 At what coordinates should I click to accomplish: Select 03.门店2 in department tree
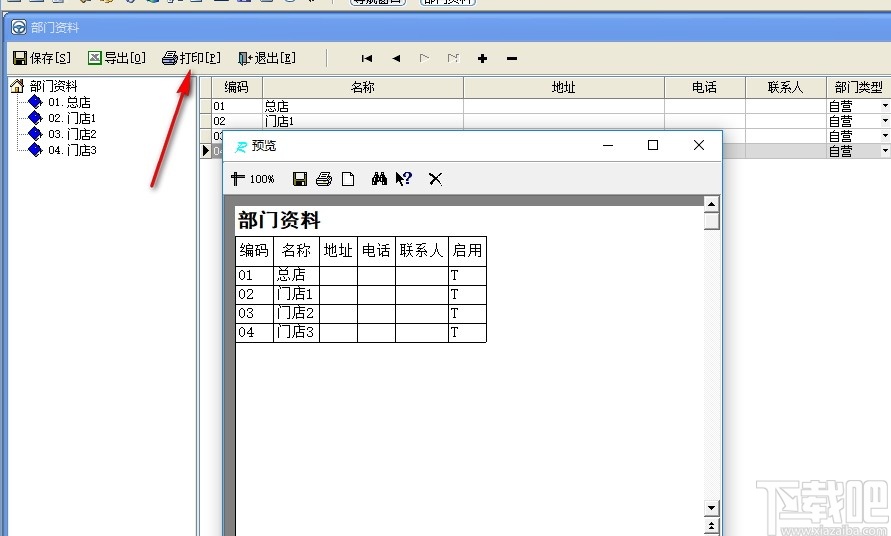click(x=72, y=134)
